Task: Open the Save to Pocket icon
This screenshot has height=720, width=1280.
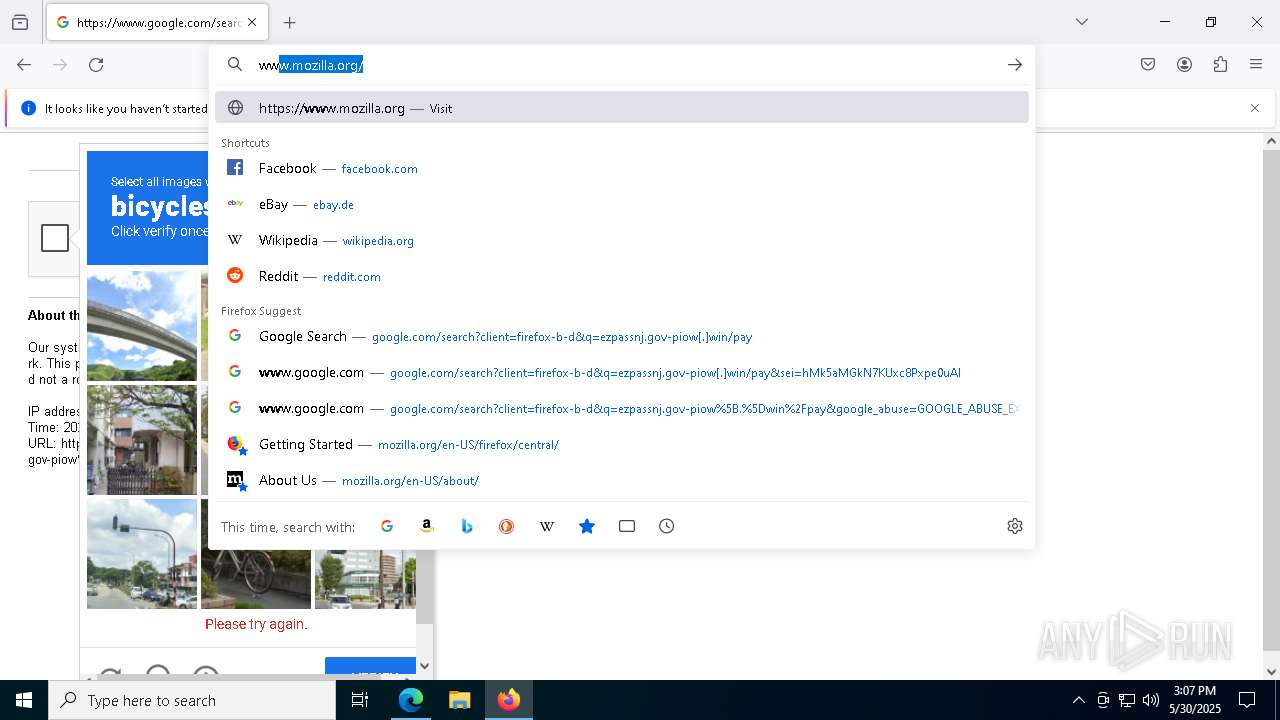Action: (x=1148, y=65)
